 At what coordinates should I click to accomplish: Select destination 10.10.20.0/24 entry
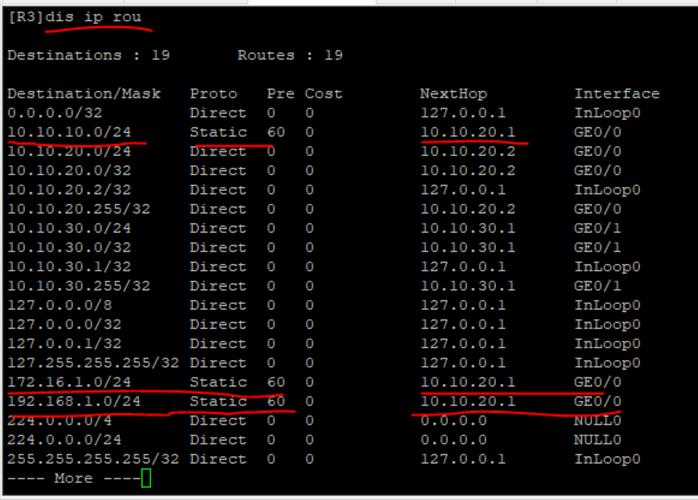coord(69,152)
